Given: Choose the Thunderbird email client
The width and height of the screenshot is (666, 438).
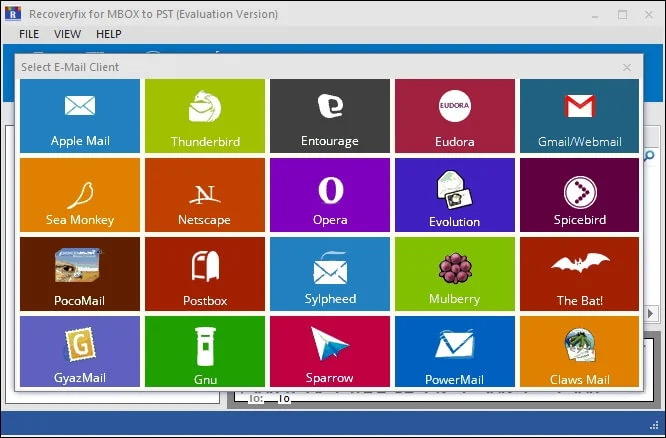Looking at the screenshot, I should pos(205,116).
